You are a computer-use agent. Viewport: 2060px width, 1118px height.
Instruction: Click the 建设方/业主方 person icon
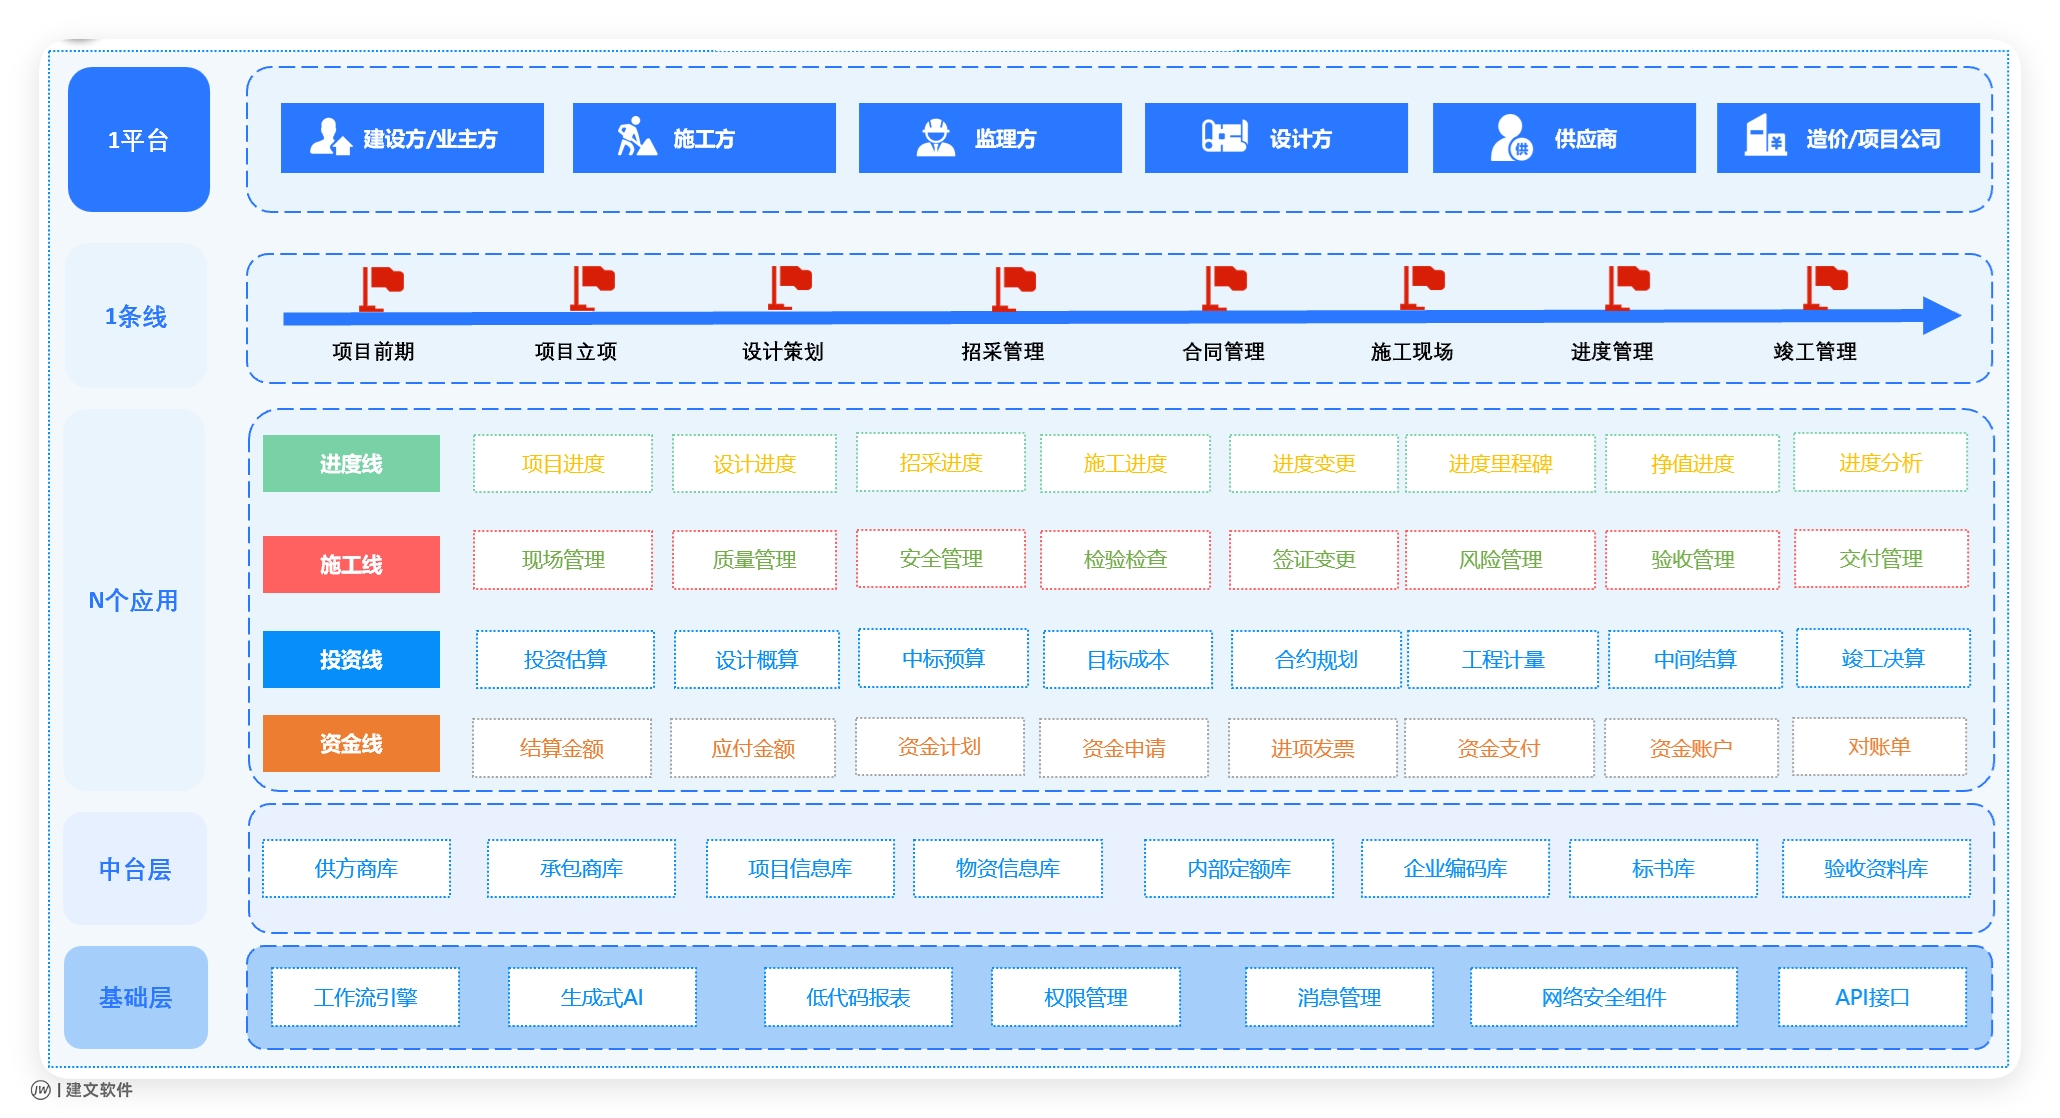pyautogui.click(x=330, y=137)
